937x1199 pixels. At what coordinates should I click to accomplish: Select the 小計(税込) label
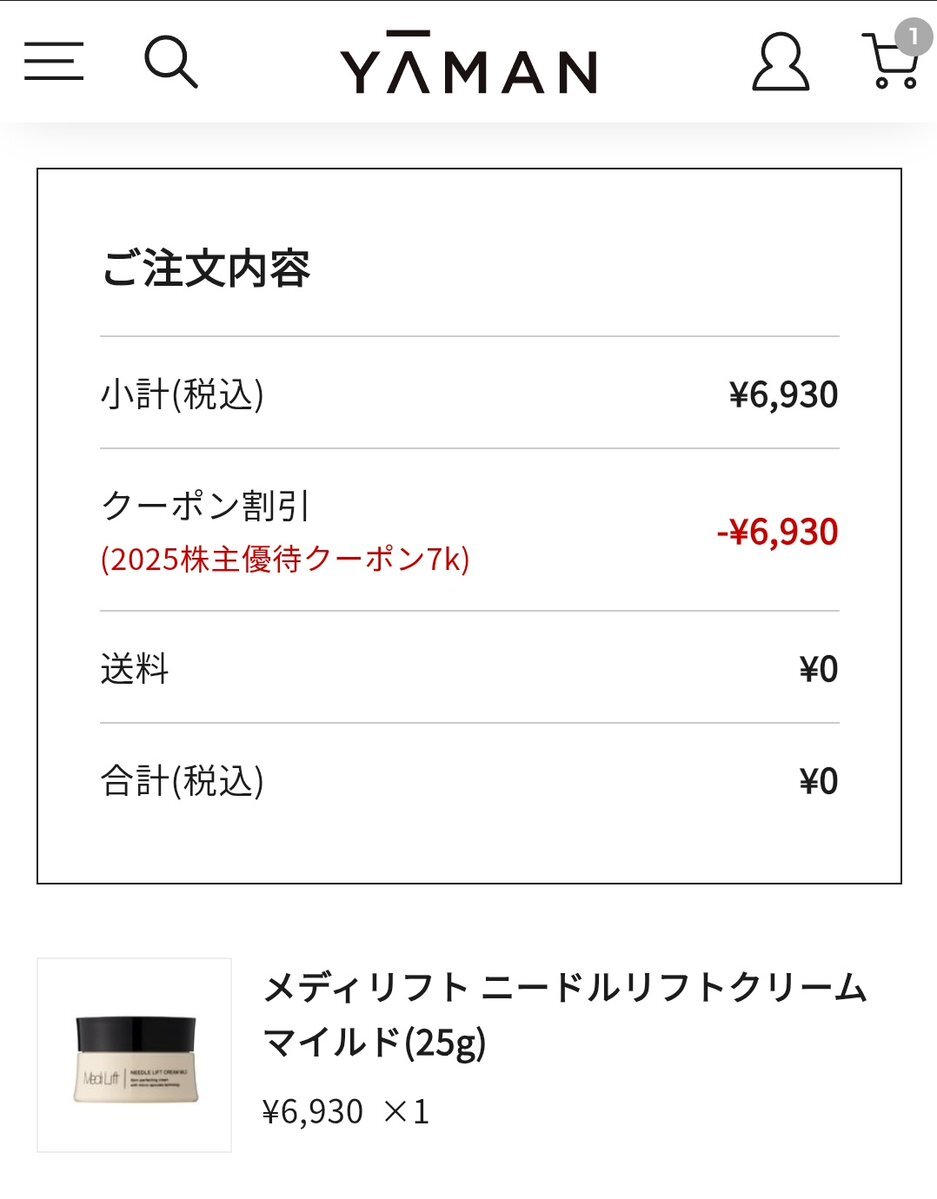coord(182,395)
